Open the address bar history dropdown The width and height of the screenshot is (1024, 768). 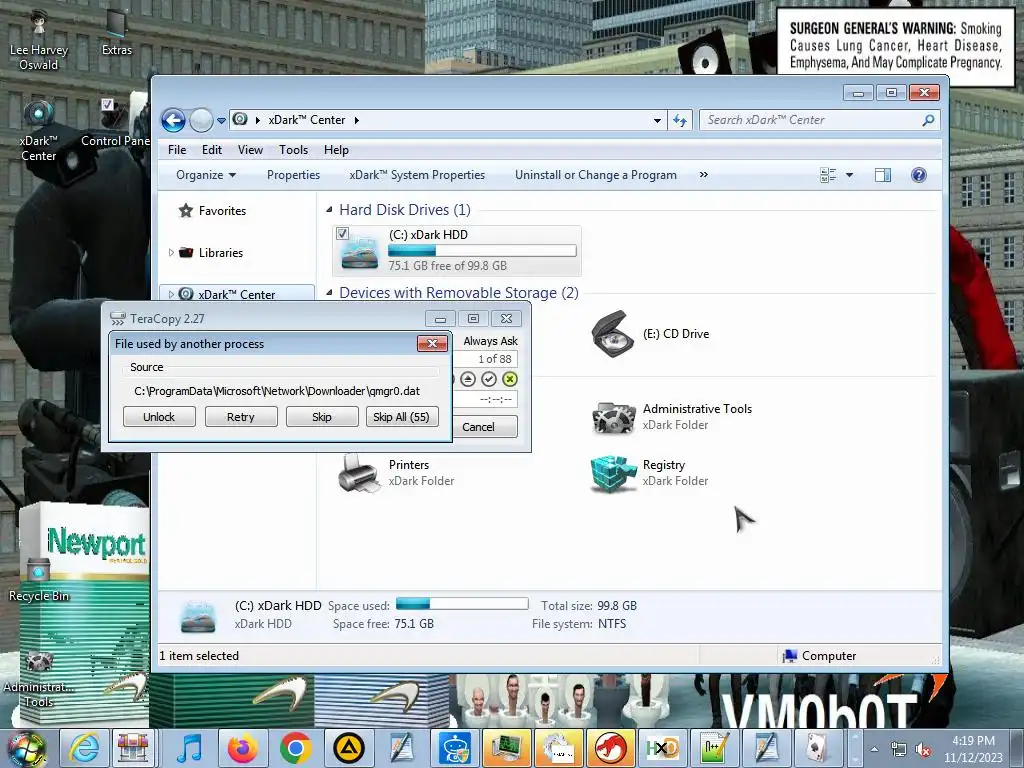[x=657, y=121]
